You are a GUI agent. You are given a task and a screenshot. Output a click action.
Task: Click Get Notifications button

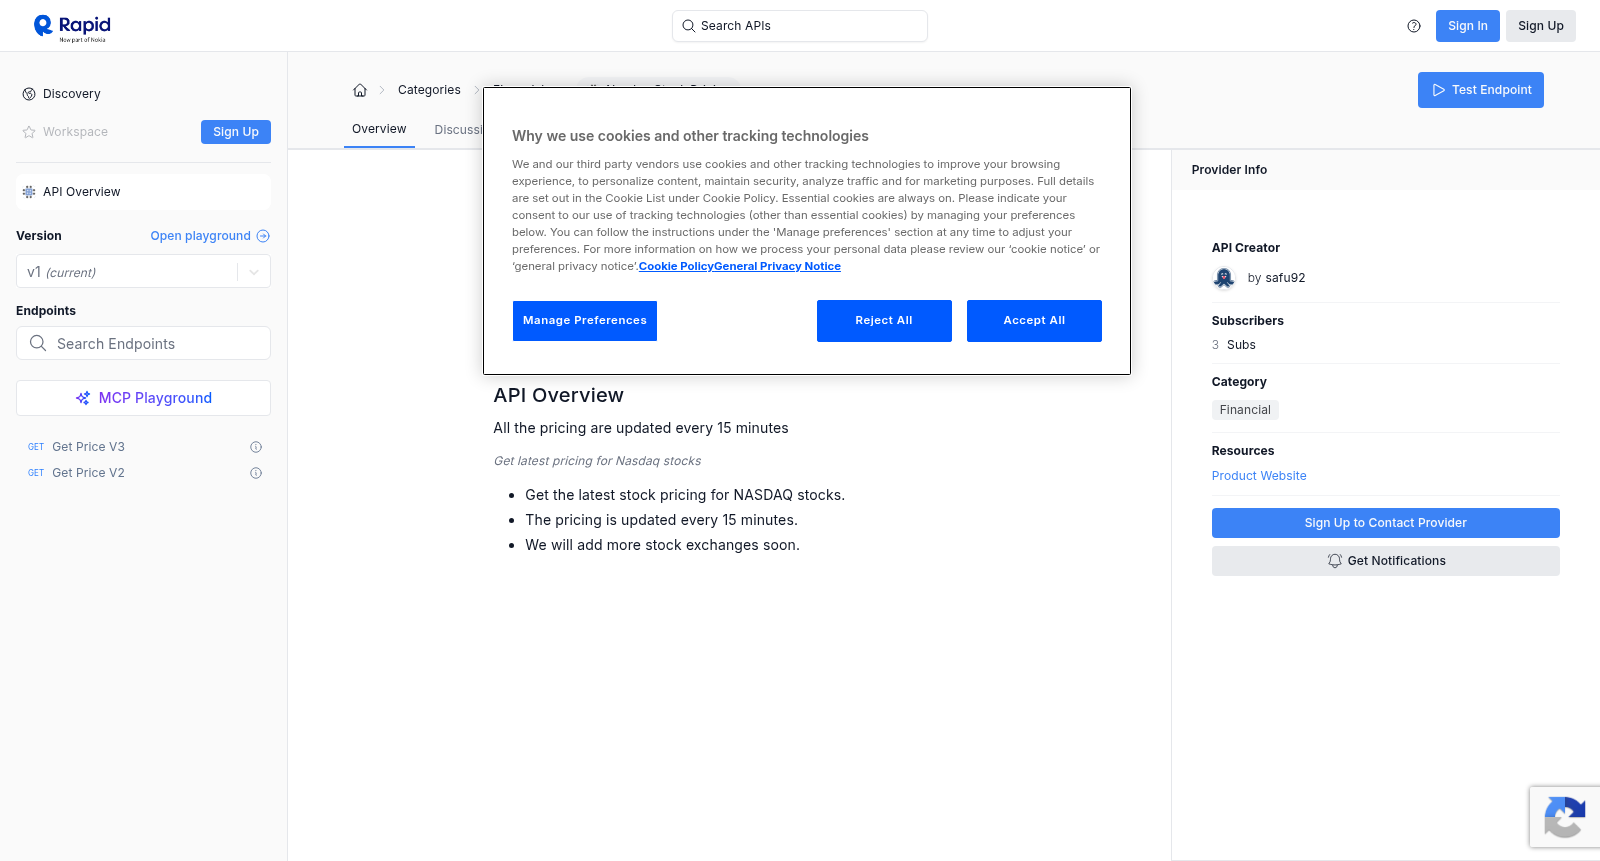1385,561
